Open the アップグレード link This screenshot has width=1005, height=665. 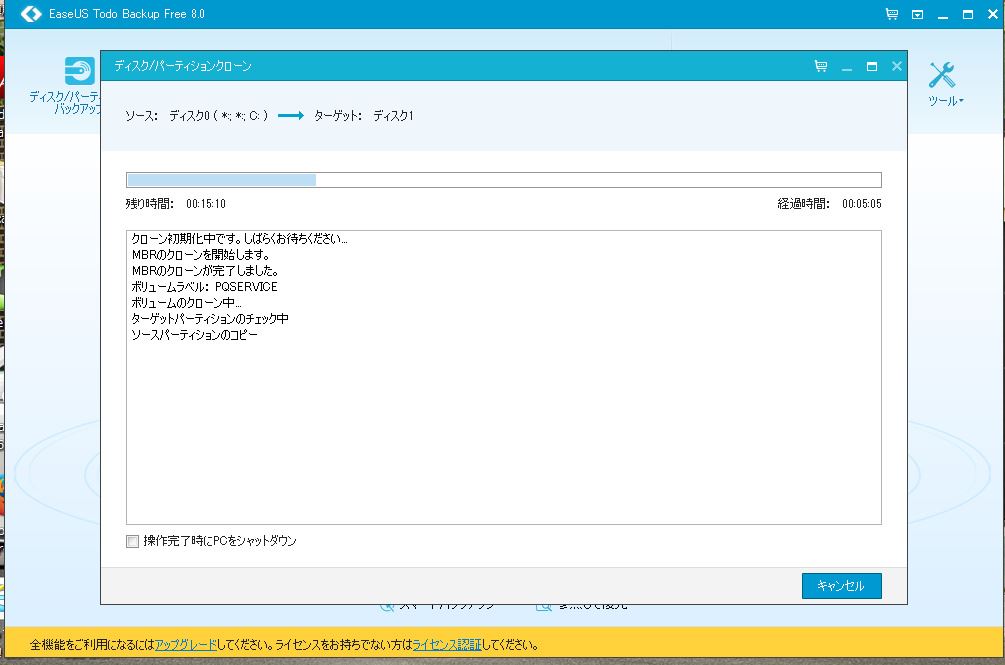[x=186, y=644]
